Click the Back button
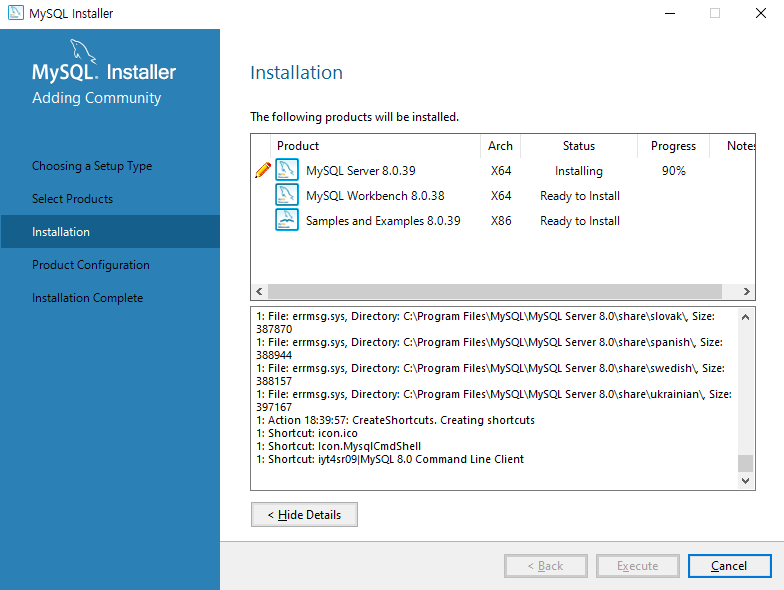The width and height of the screenshot is (784, 590). click(x=546, y=566)
